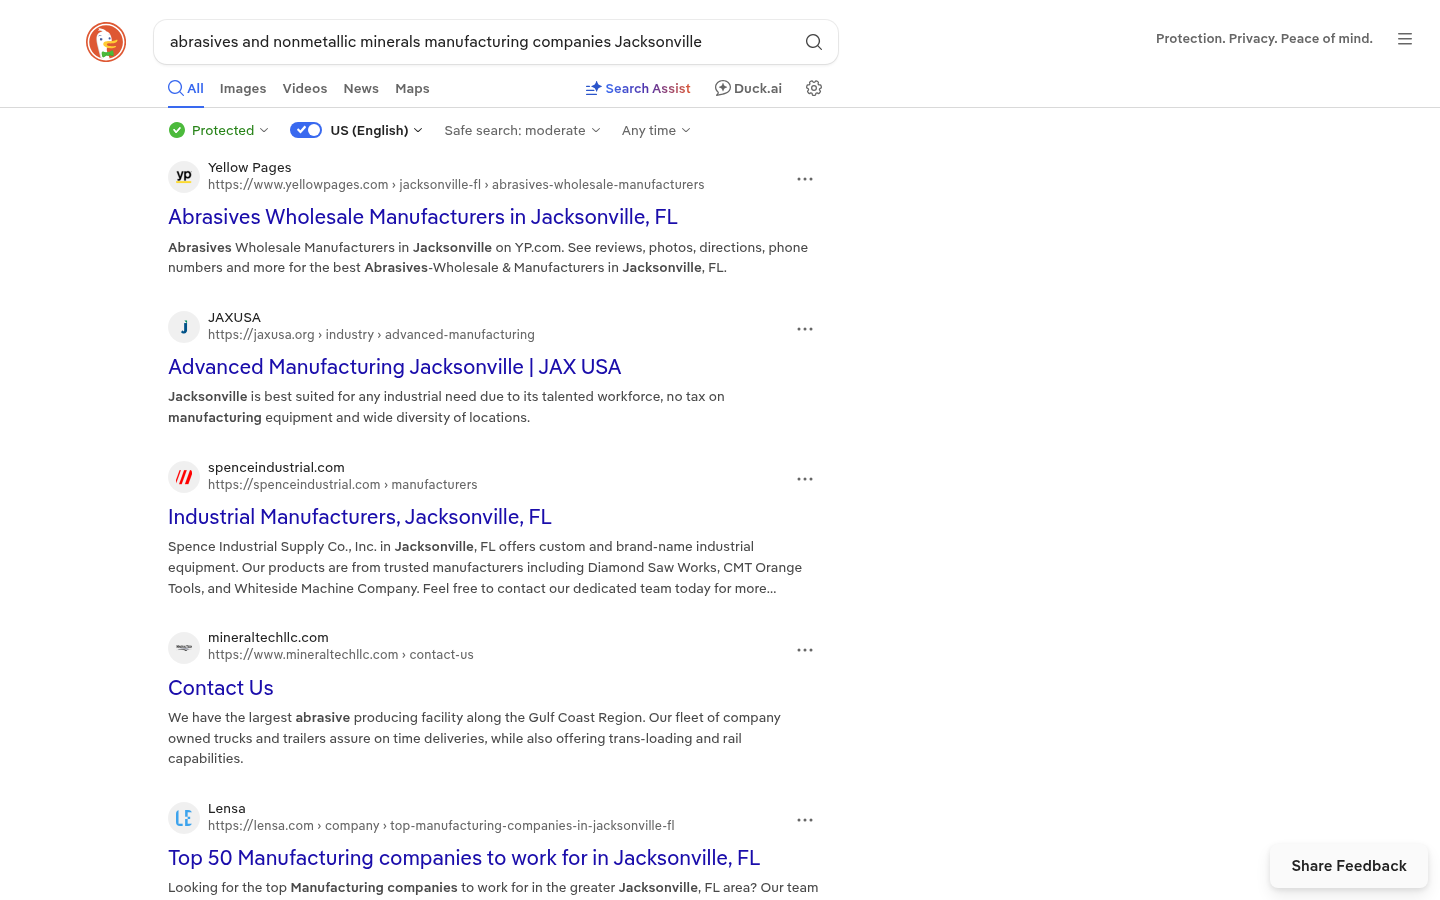
Task: Click Protection. Privacy. Peace of mind. text
Action: (x=1264, y=39)
